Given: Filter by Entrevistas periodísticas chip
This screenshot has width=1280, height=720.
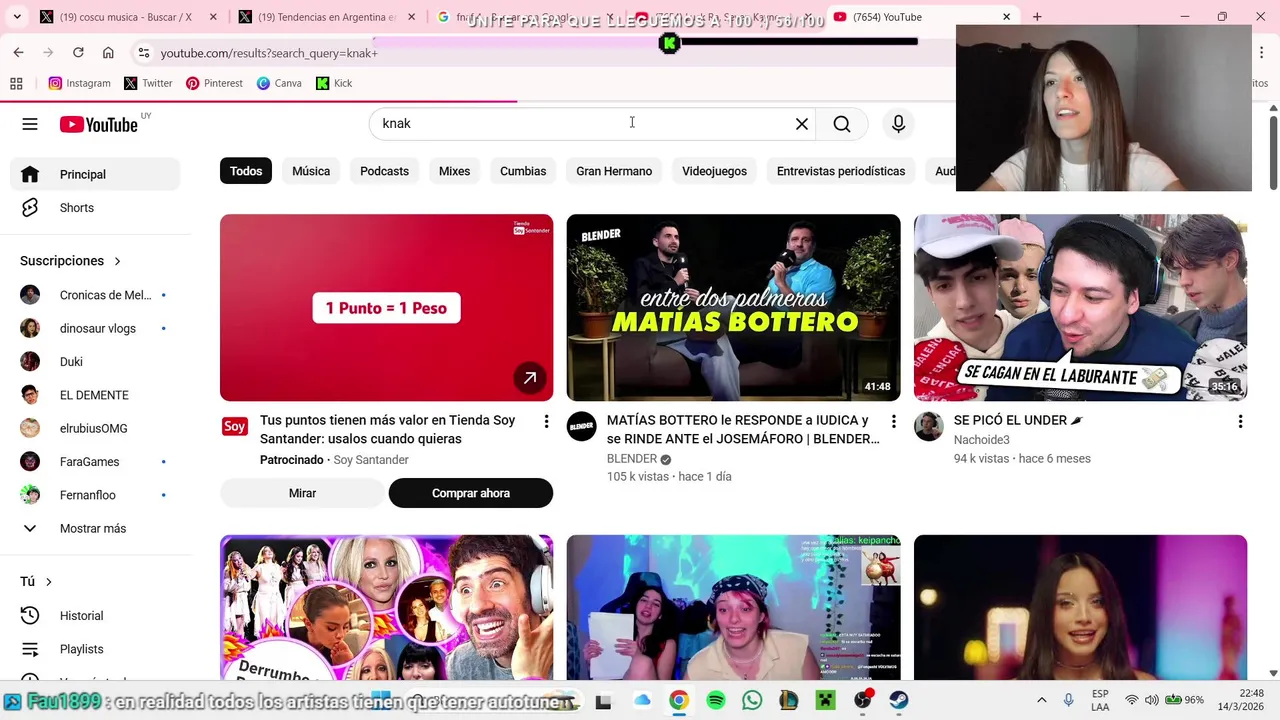Looking at the screenshot, I should [x=841, y=171].
